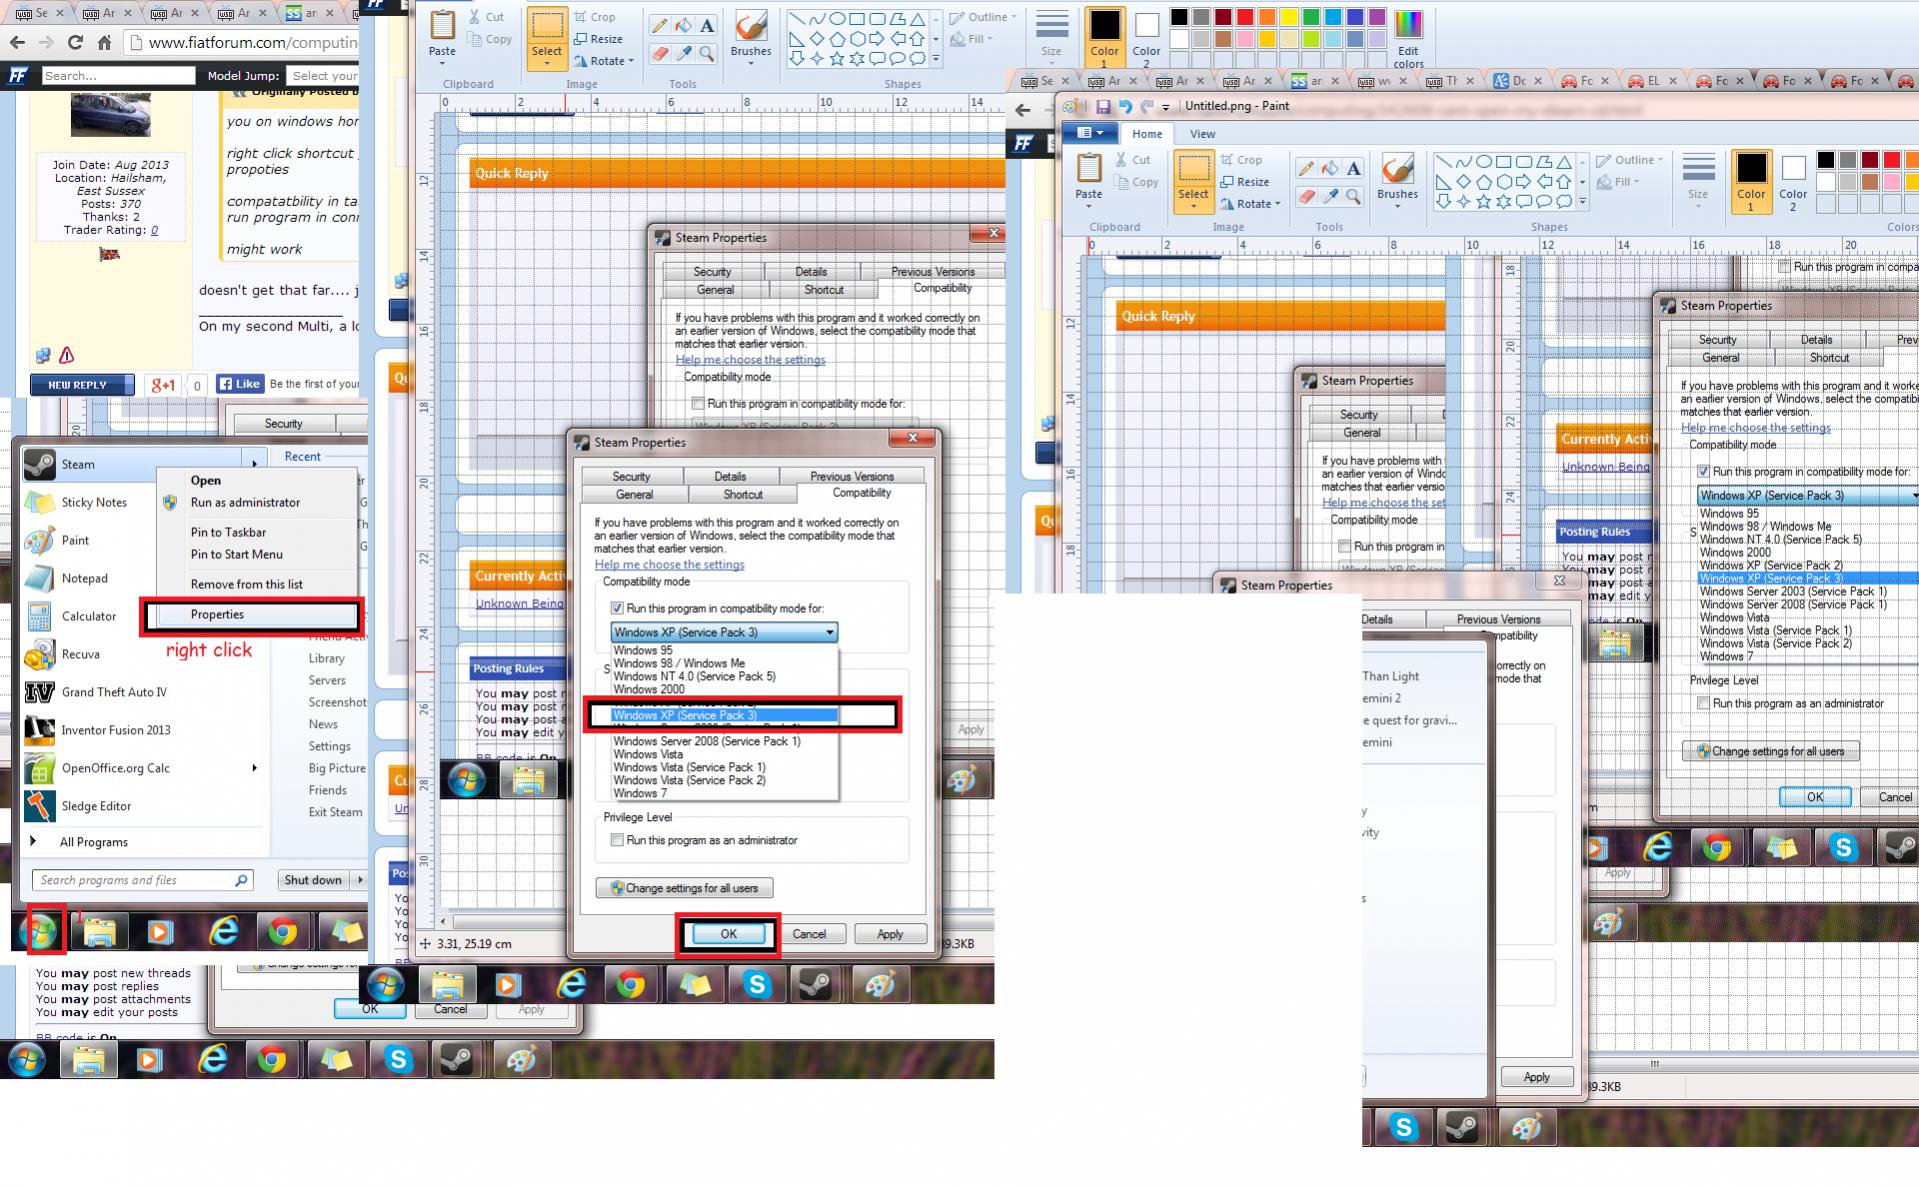This screenshot has height=1187, width=1919.
Task: Select the Eraser in the Paint ribbon with Edit colors
Action: 660,54
